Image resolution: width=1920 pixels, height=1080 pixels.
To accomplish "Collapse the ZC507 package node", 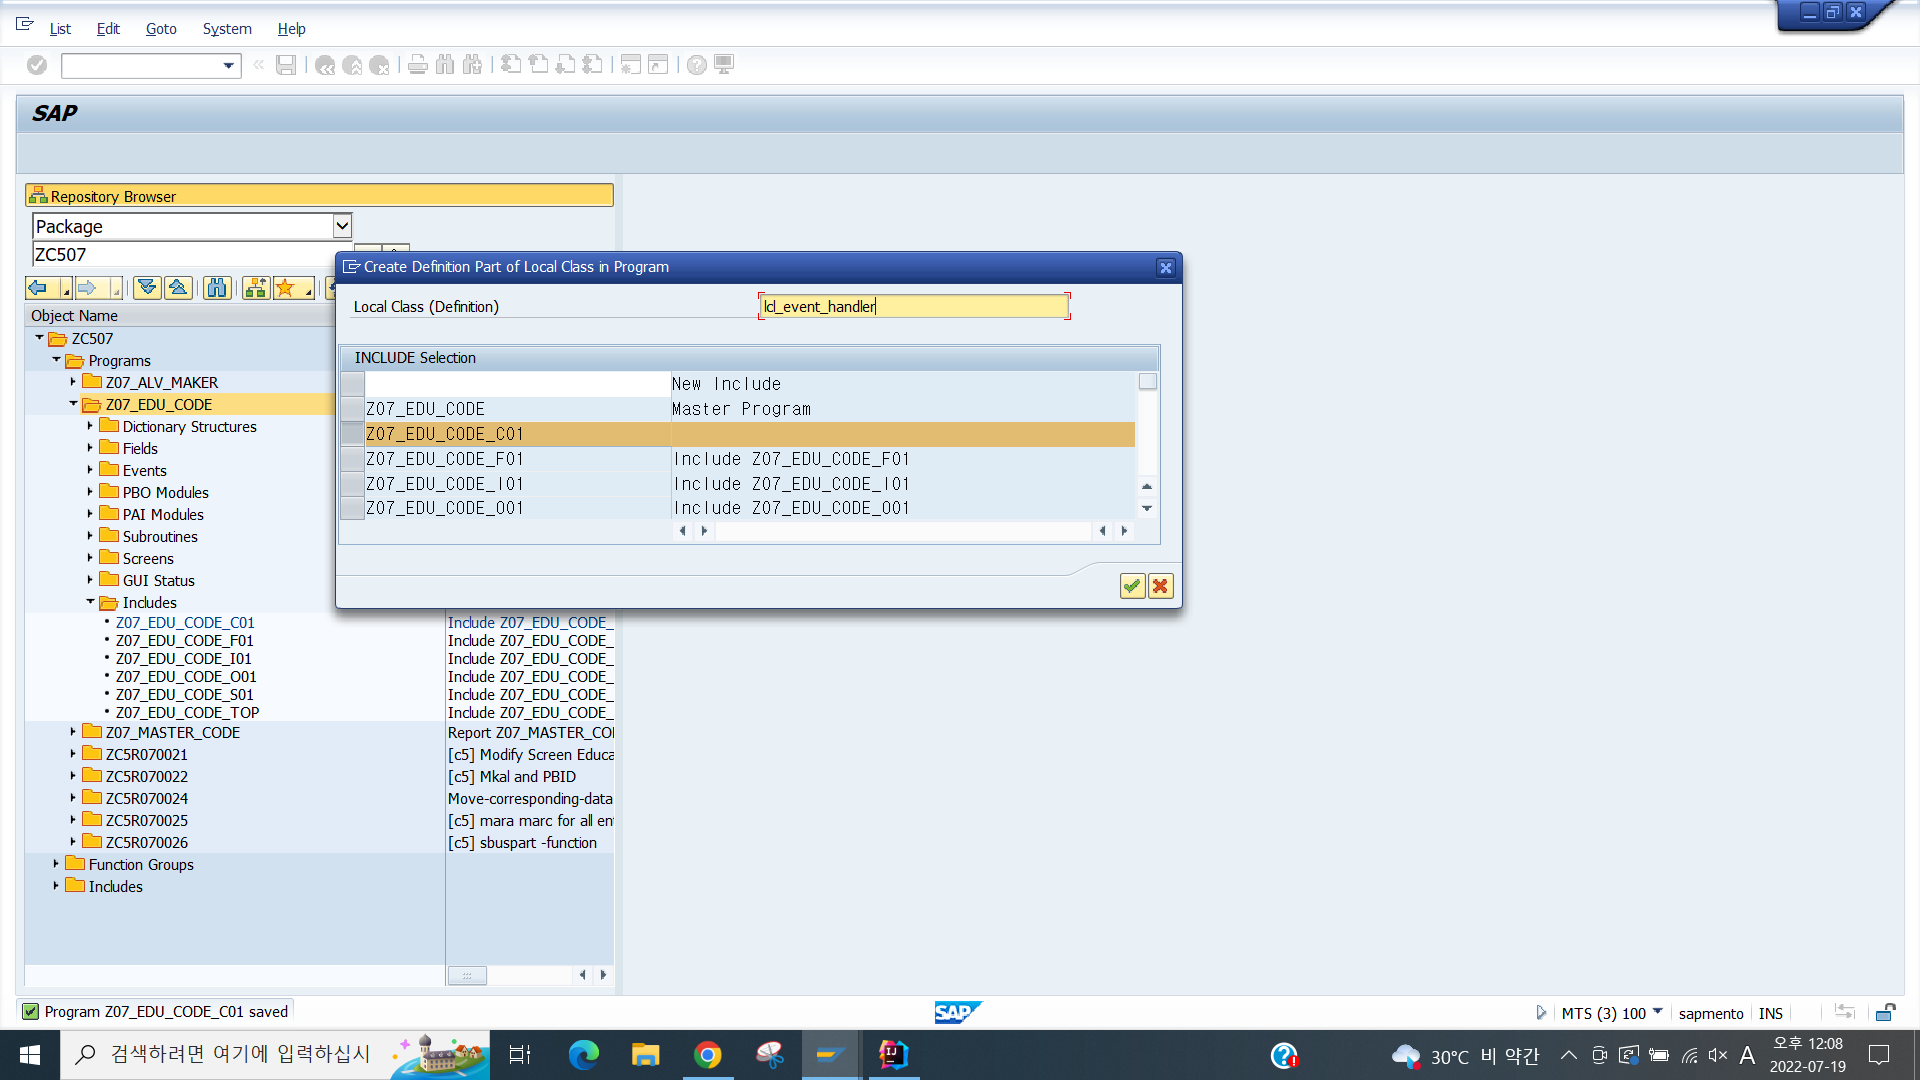I will (39, 338).
